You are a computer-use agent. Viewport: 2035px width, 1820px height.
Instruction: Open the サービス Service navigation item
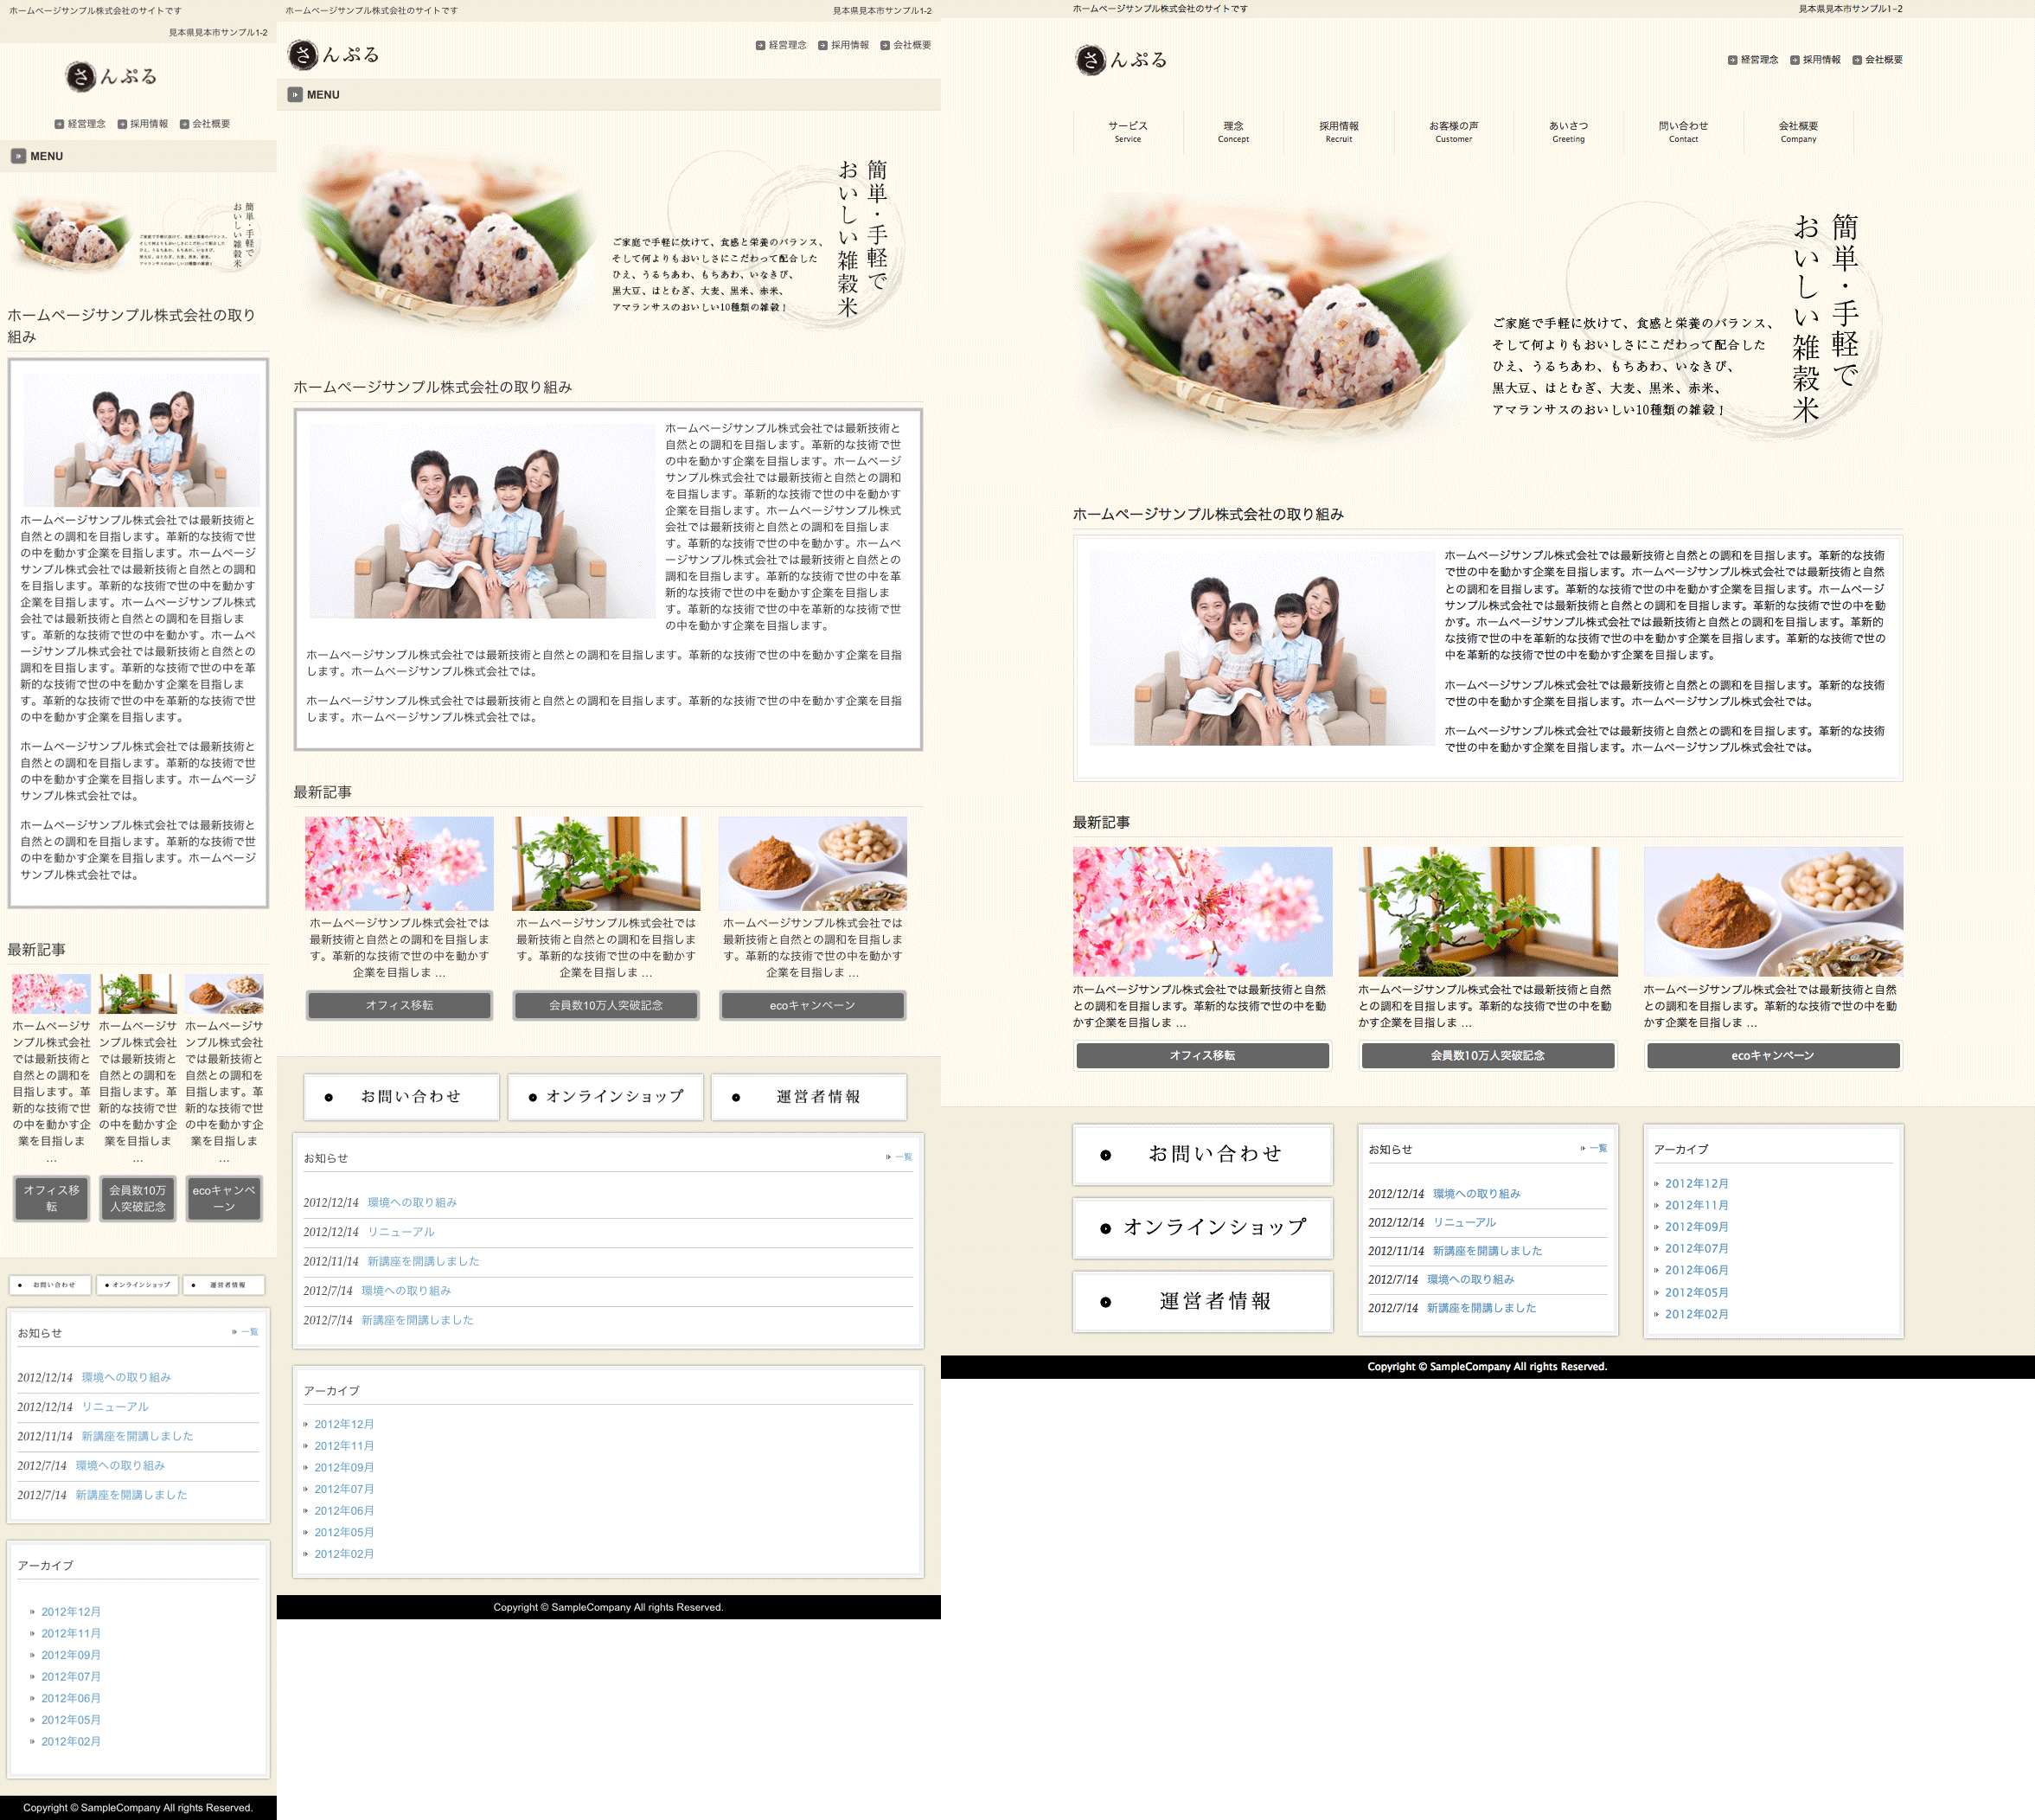point(1127,131)
